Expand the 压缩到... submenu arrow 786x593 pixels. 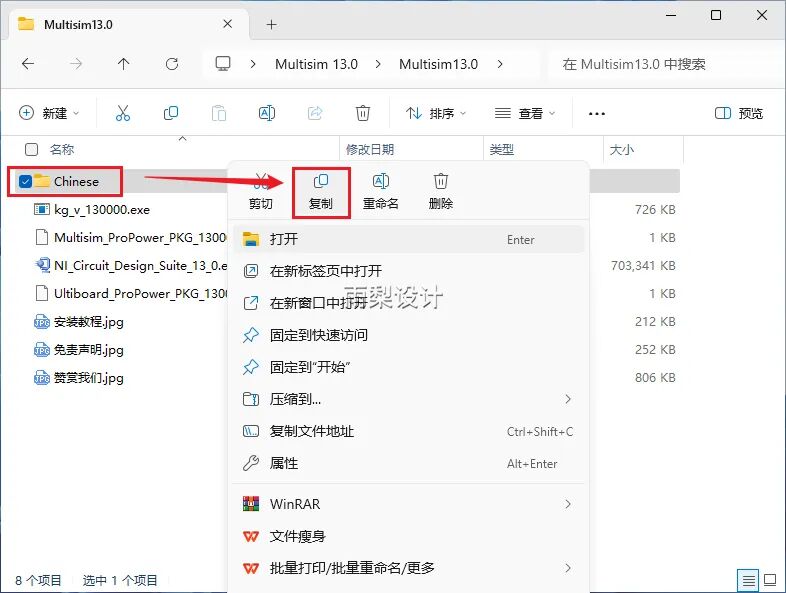(567, 399)
